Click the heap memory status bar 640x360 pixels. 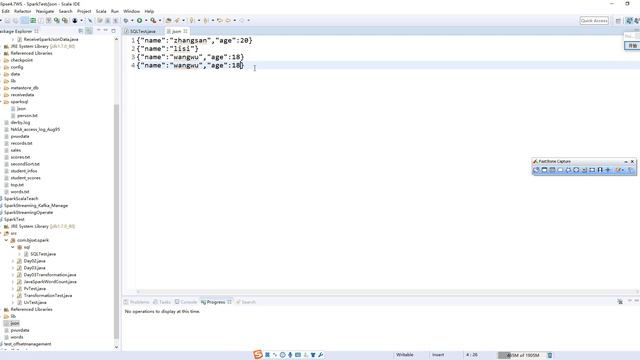coord(521,355)
